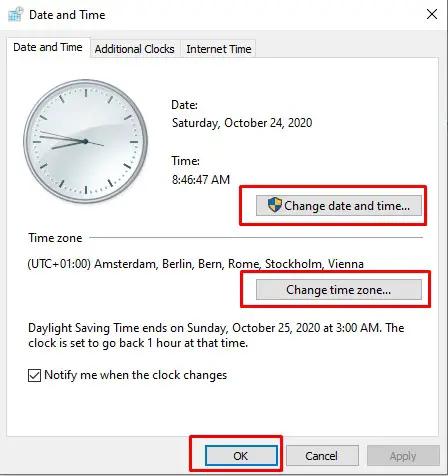Open the Internet Time tab
Image resolution: width=448 pixels, height=476 pixels.
click(219, 49)
